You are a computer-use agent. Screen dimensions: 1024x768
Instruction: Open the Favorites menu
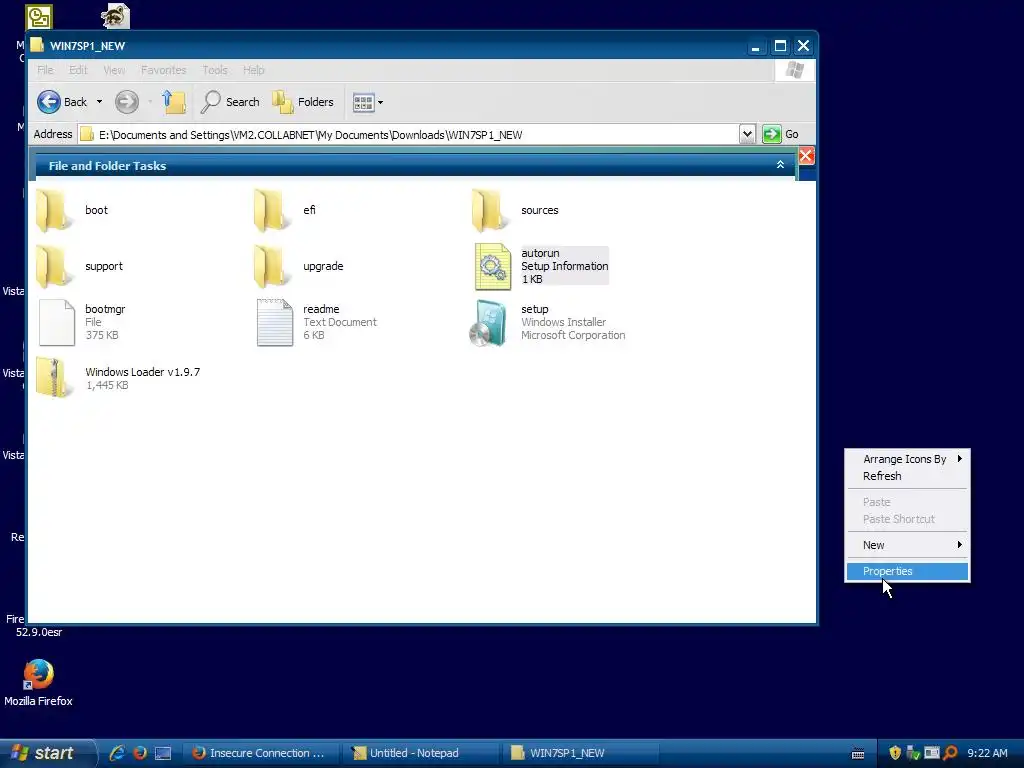click(x=163, y=70)
